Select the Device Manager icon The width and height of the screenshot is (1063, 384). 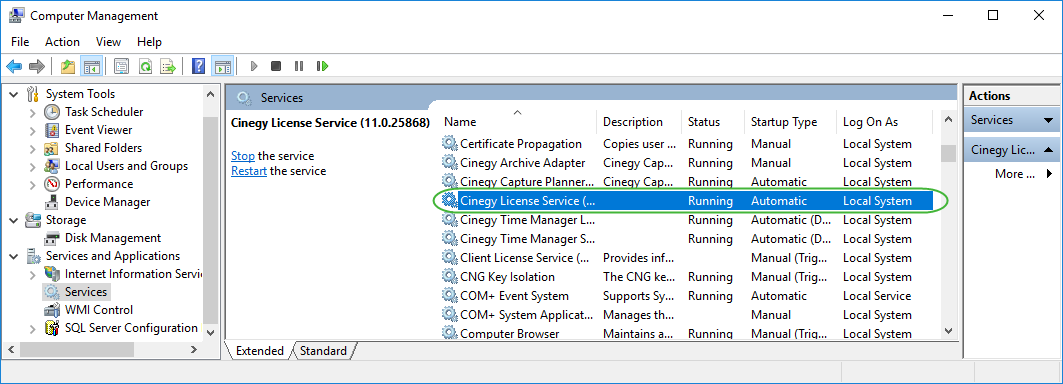(52, 201)
